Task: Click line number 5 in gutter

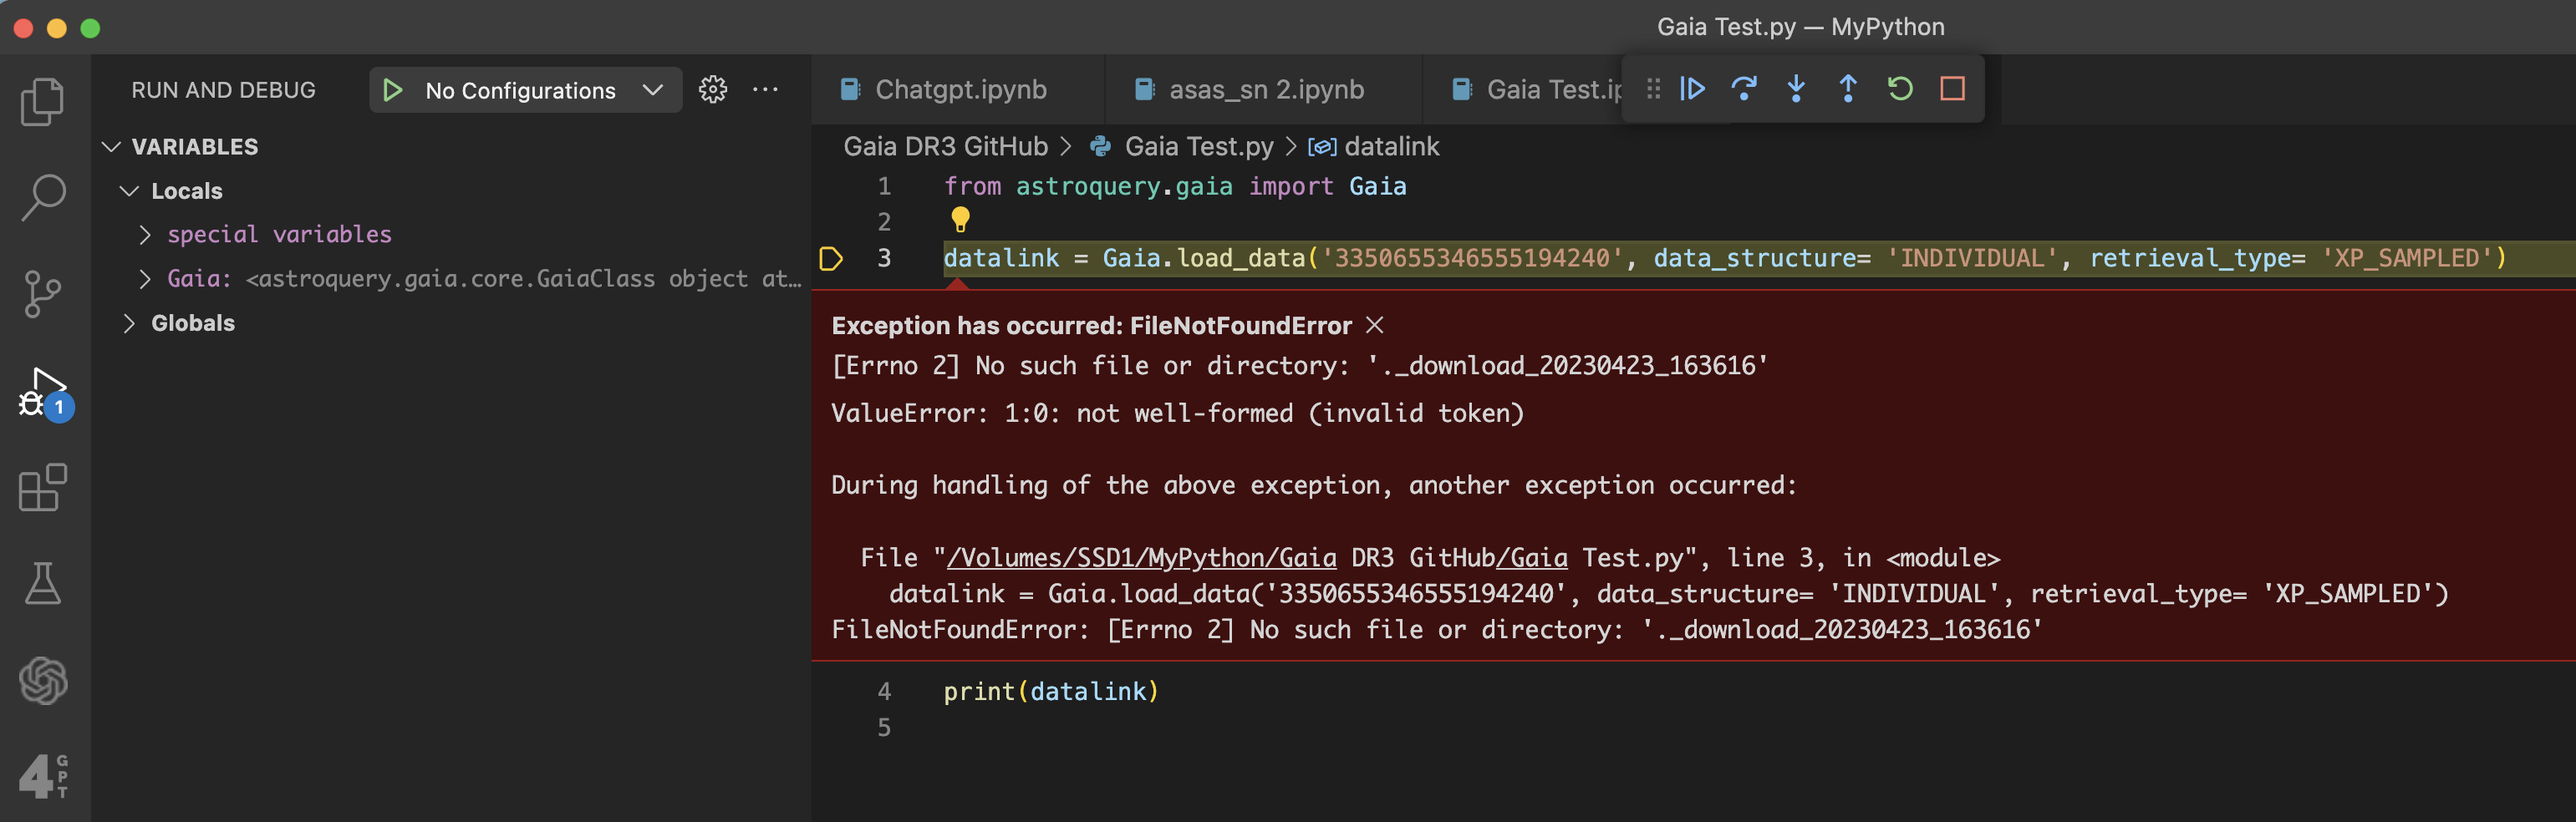Action: (x=884, y=727)
